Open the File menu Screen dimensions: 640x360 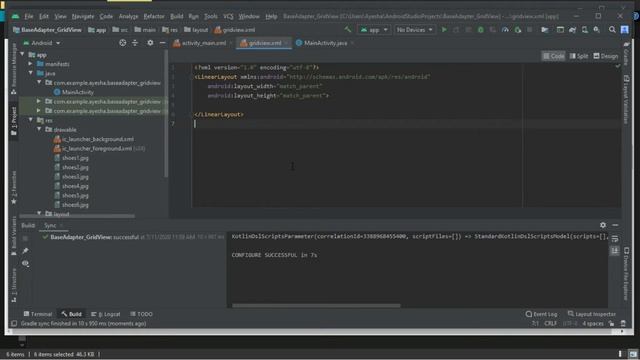point(29,16)
